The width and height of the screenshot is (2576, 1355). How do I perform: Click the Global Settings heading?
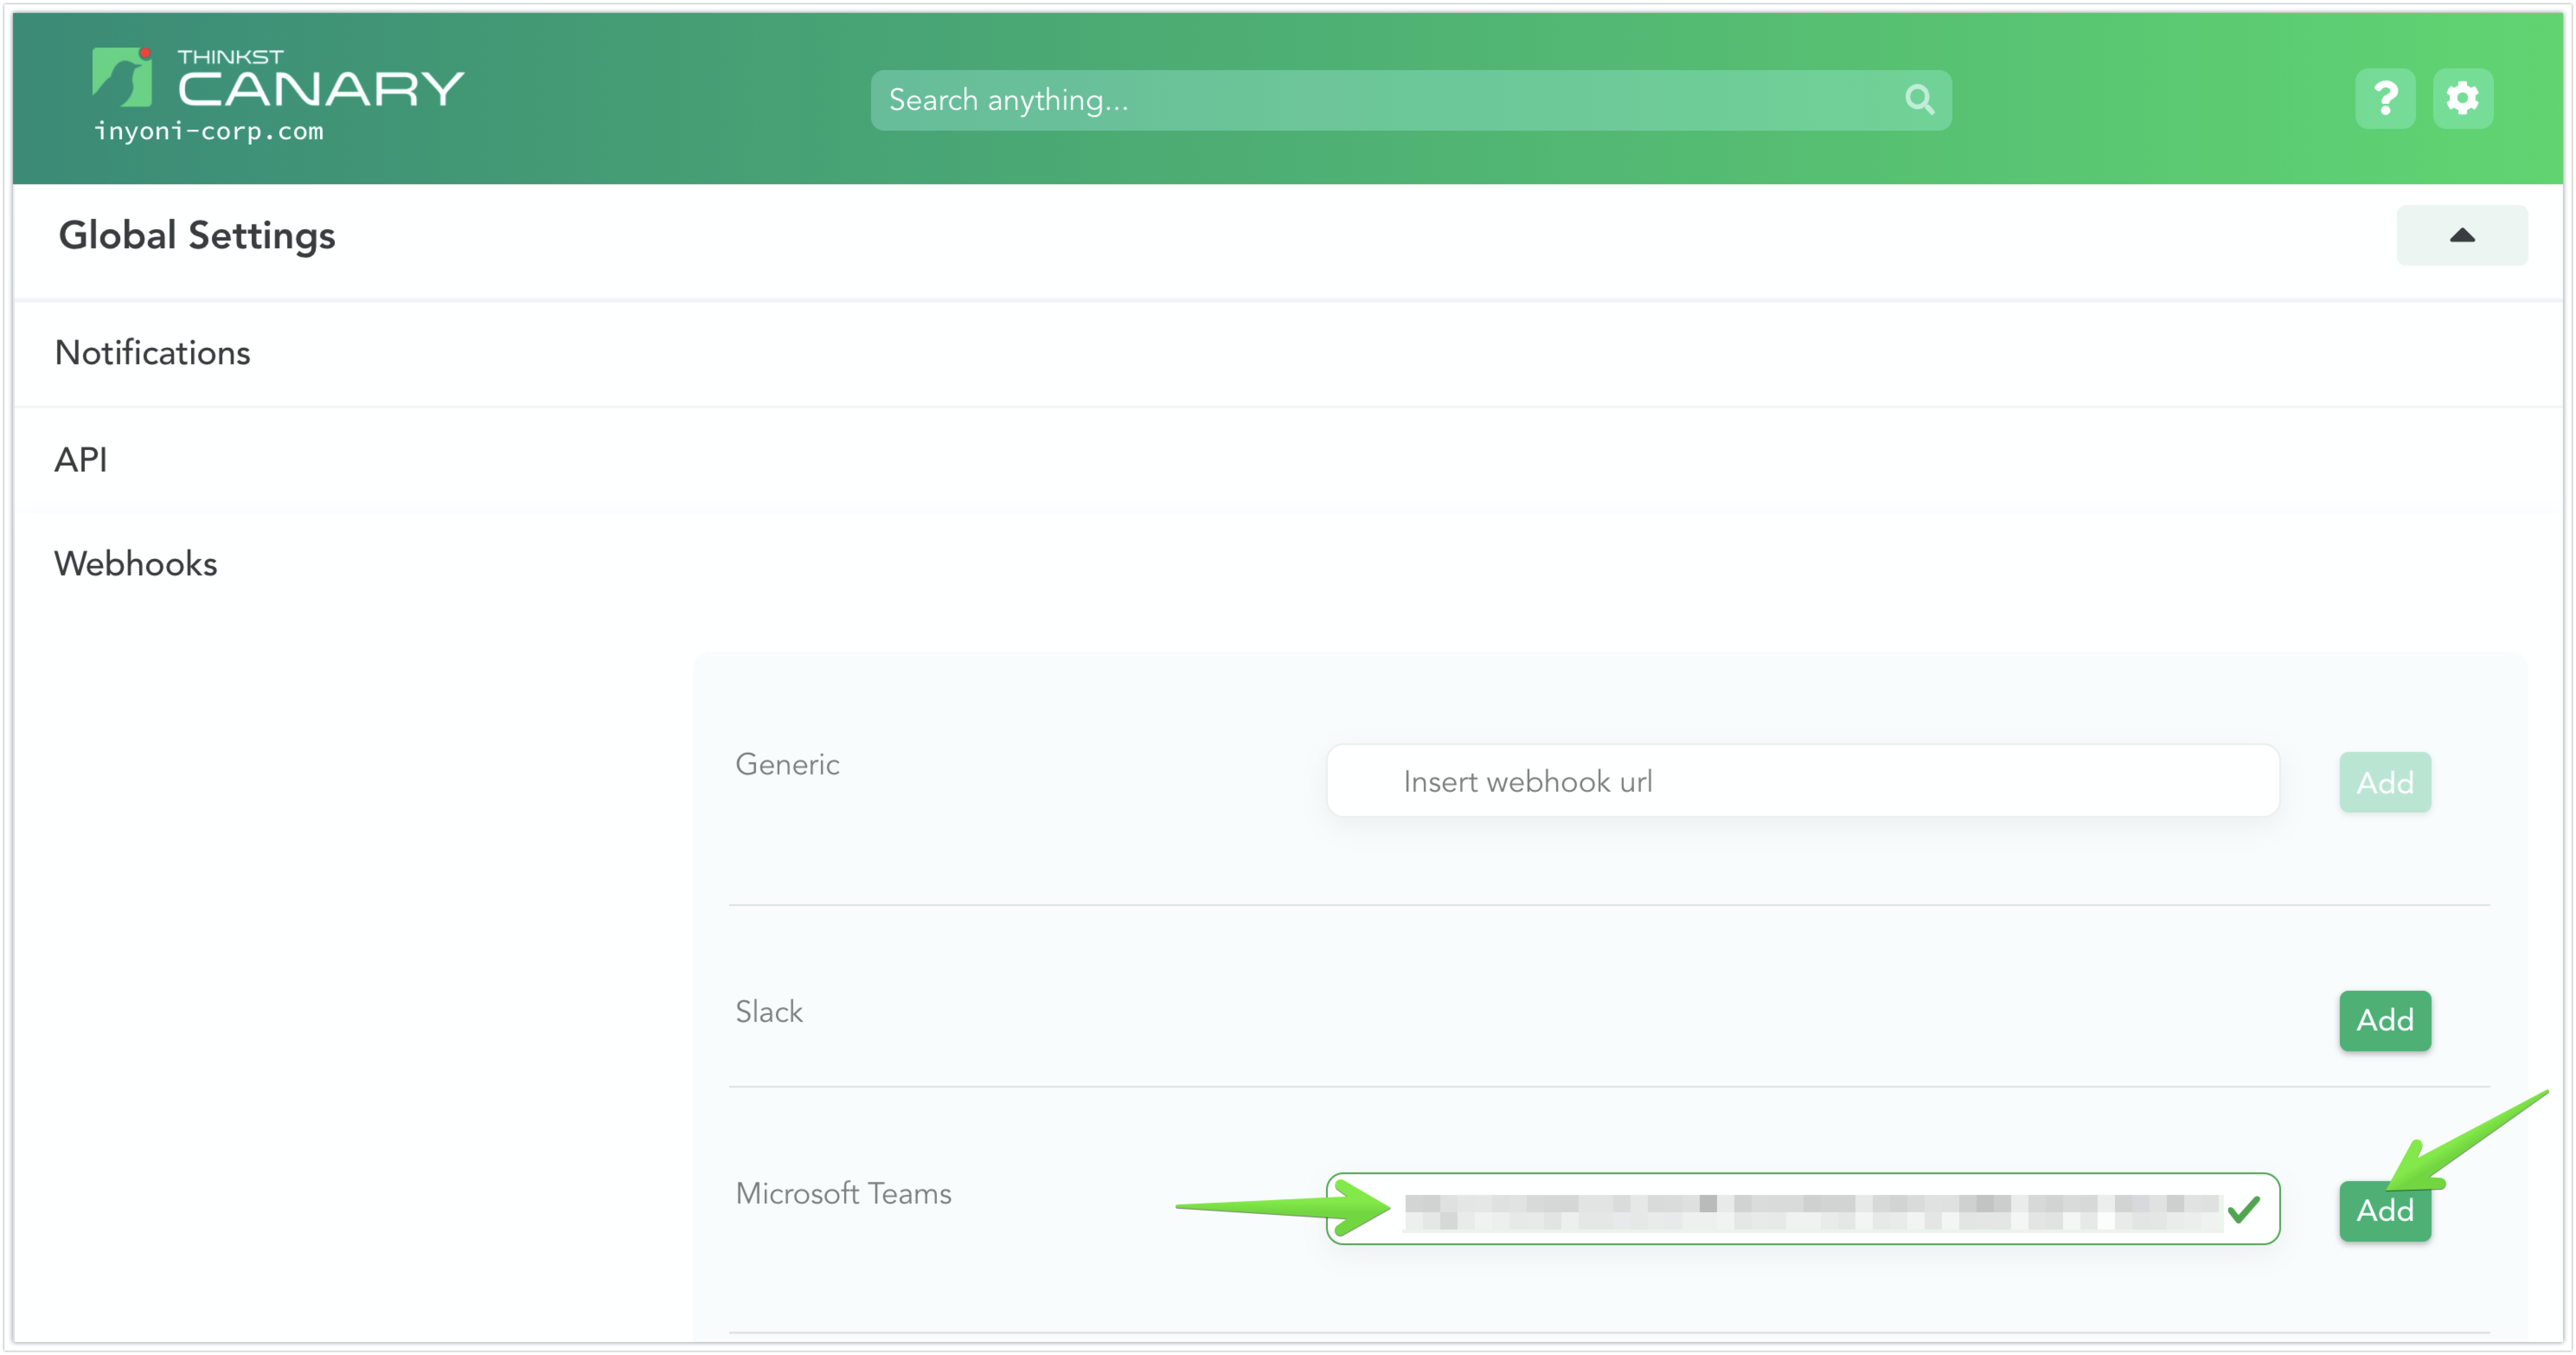[197, 236]
